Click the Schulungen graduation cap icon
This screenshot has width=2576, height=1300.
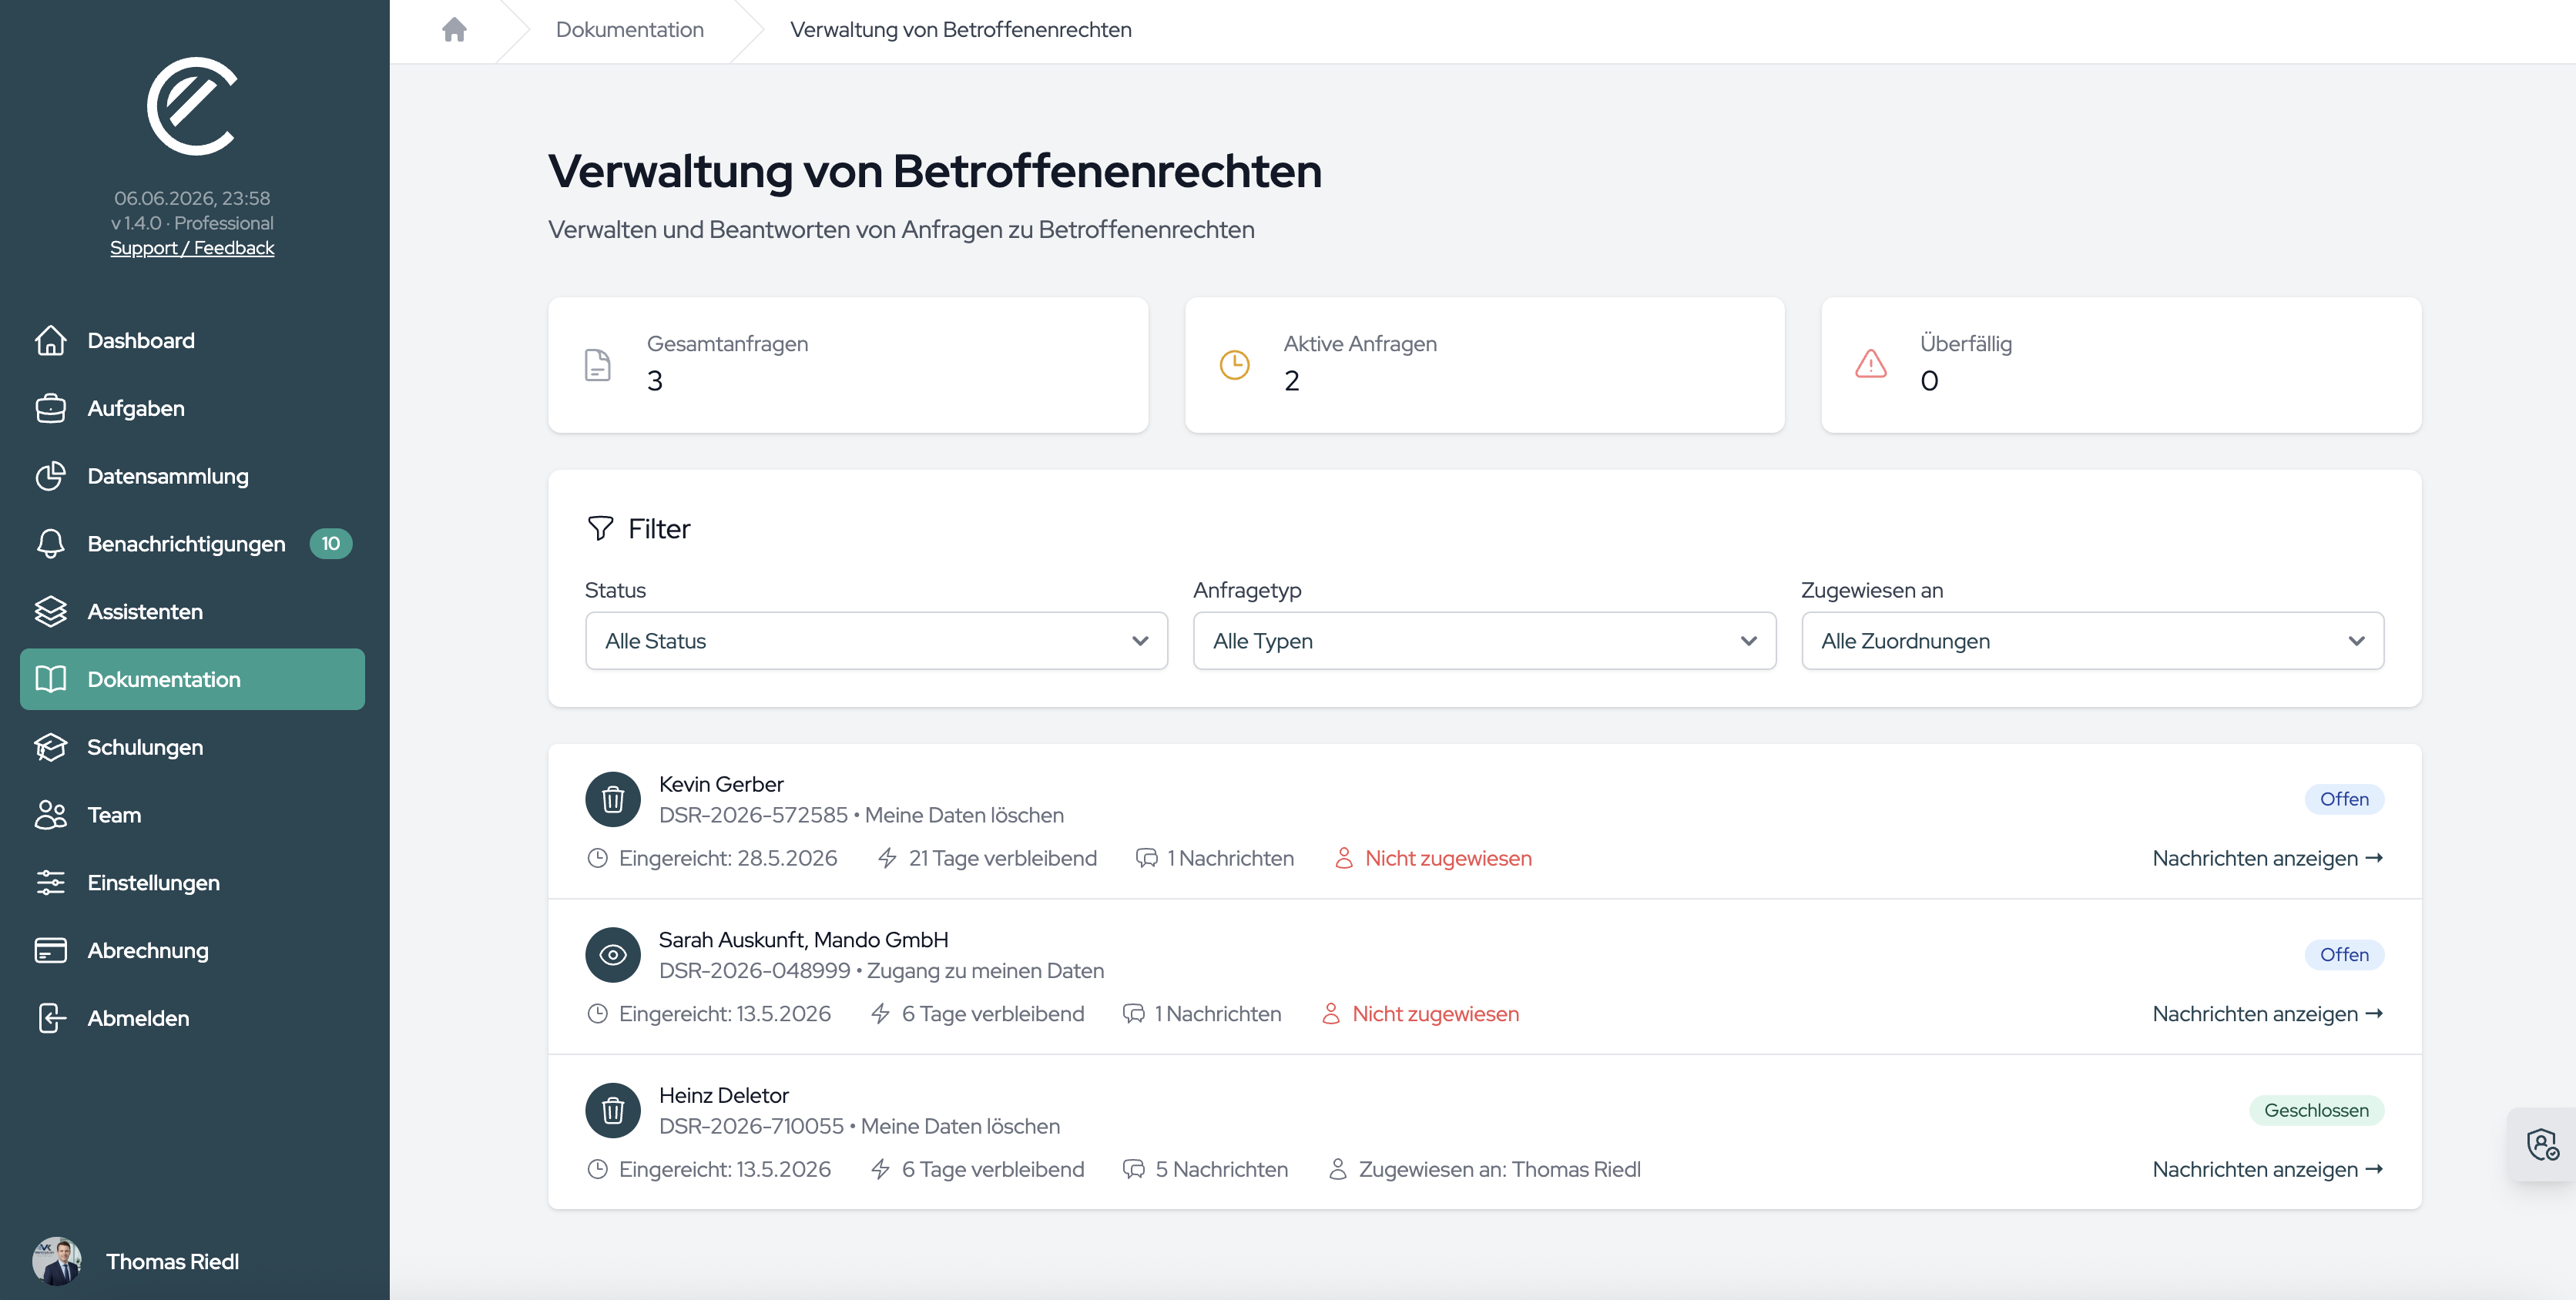(51, 747)
